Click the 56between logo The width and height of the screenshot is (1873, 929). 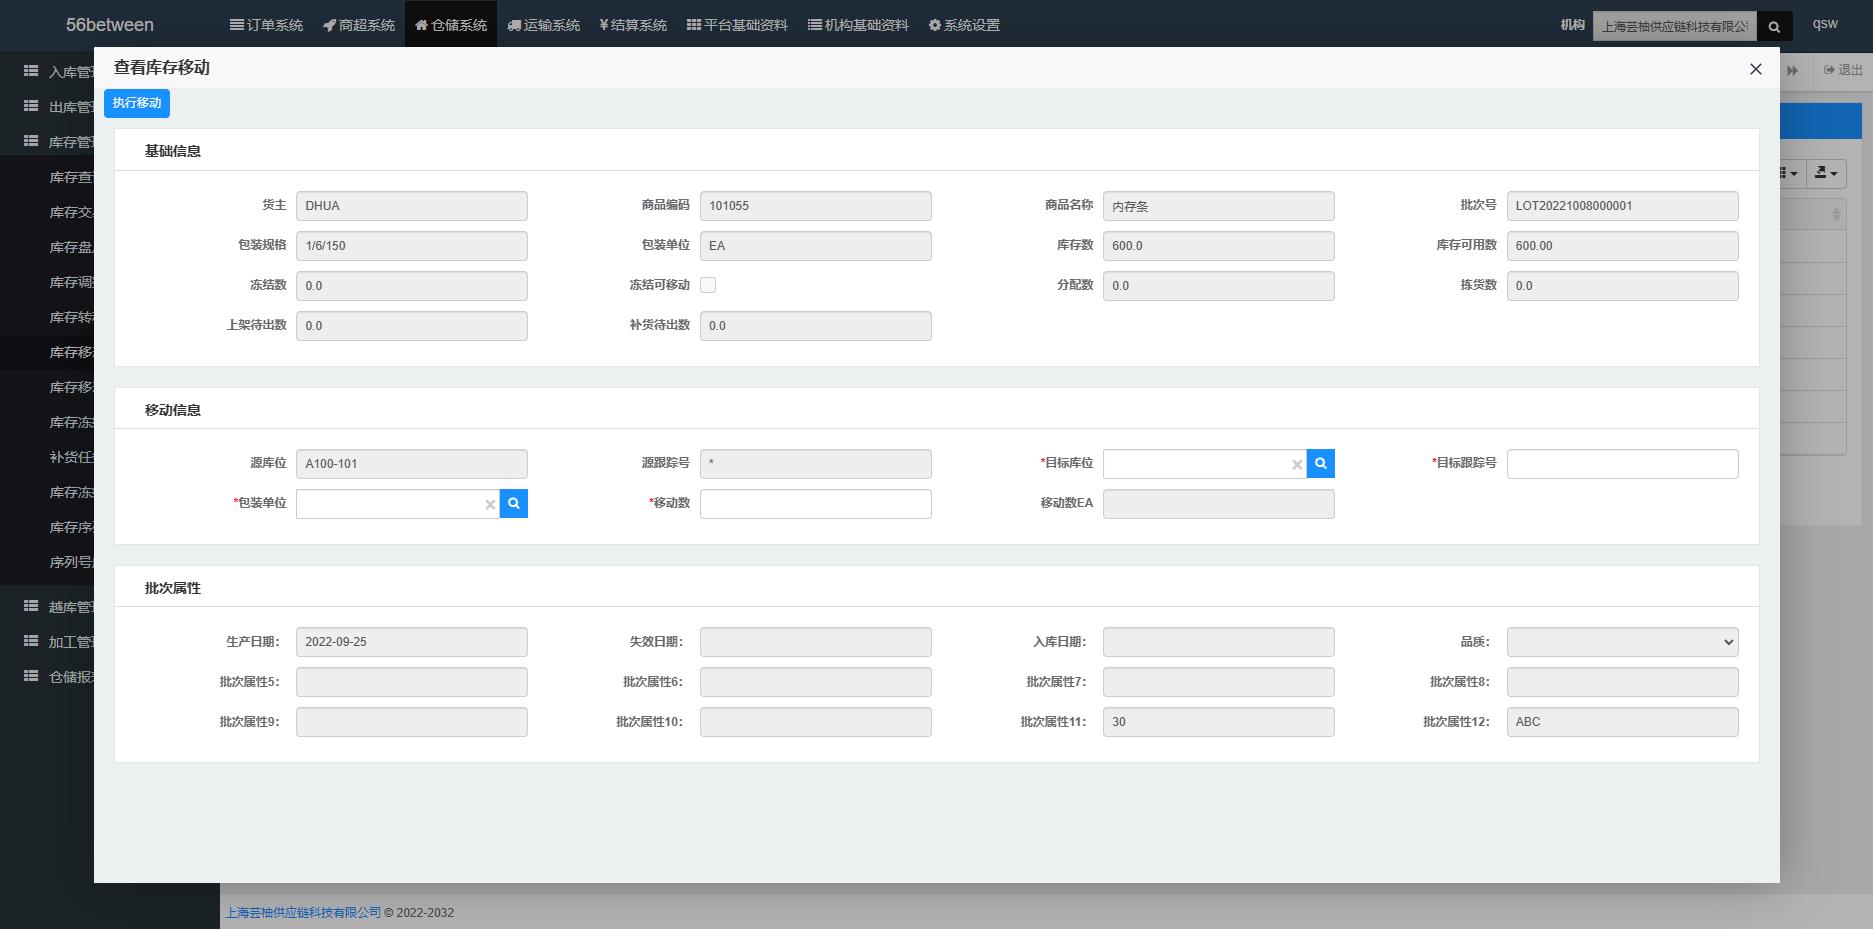[x=110, y=25]
